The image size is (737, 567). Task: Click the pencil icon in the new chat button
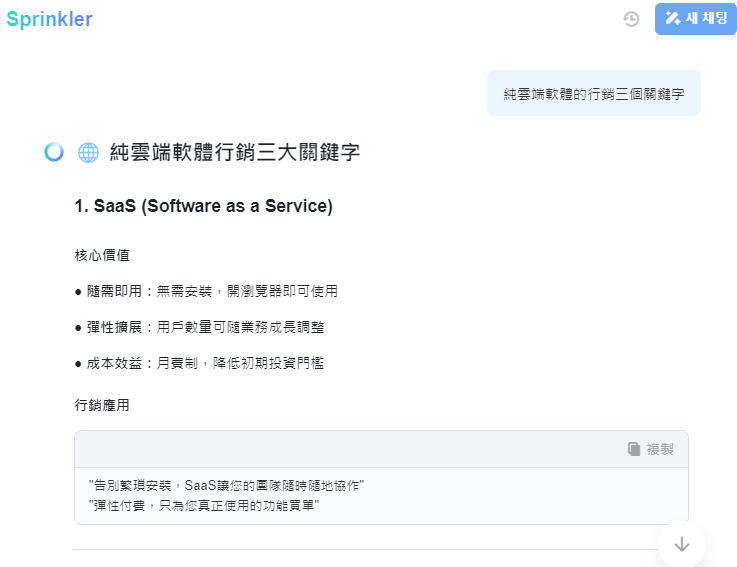click(x=673, y=19)
